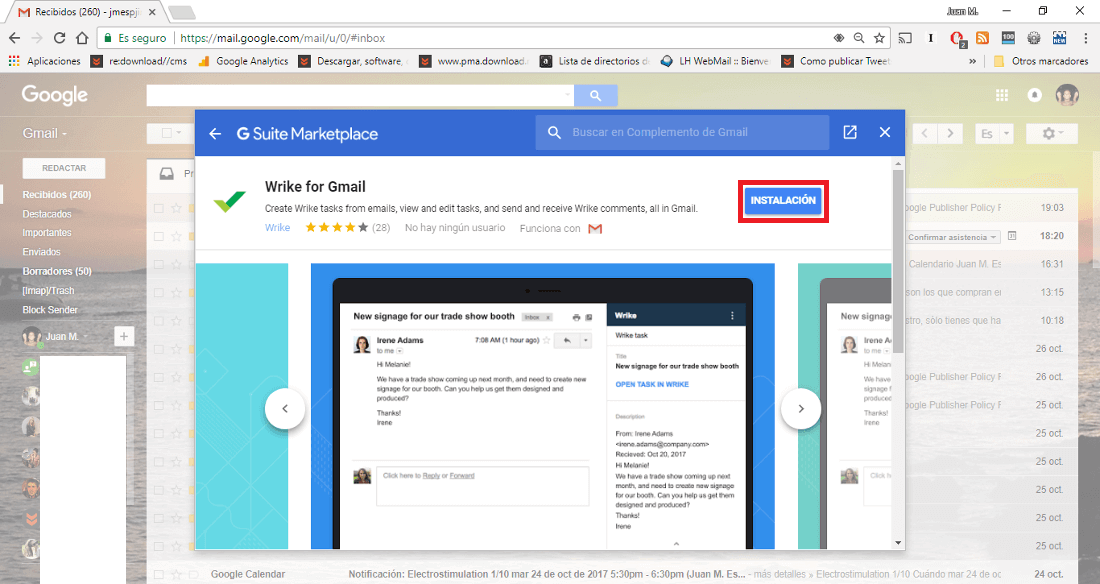Image resolution: width=1100 pixels, height=584 pixels.
Task: Go to older messages arrow
Action: pyautogui.click(x=950, y=133)
